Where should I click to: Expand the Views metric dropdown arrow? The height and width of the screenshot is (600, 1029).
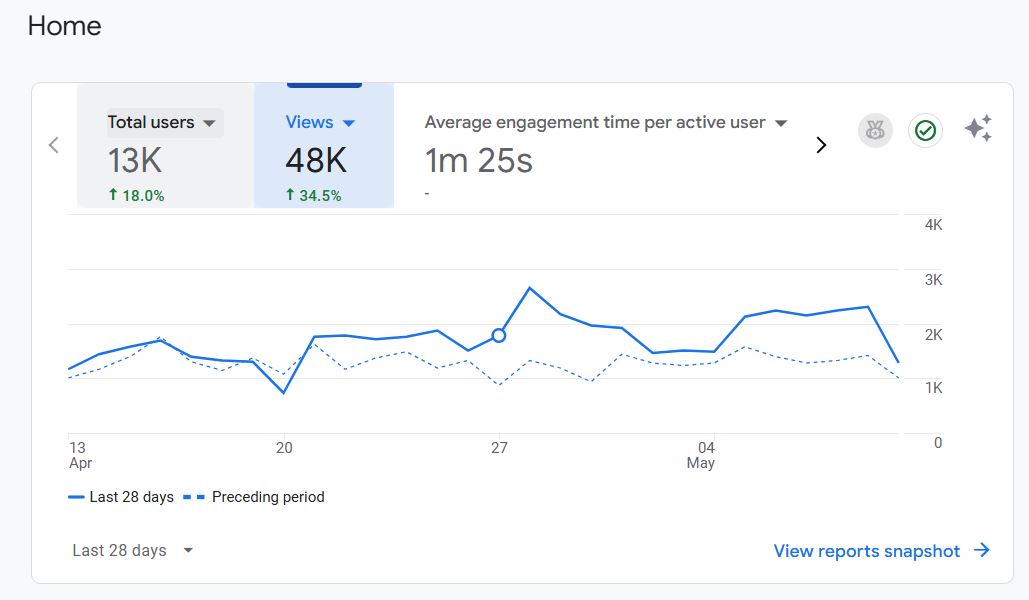(x=349, y=123)
